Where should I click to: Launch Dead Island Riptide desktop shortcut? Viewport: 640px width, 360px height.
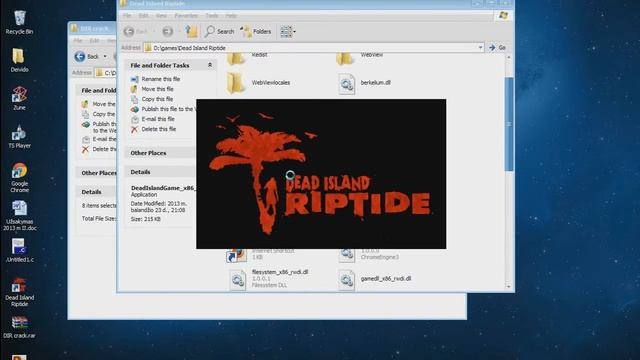(19, 292)
